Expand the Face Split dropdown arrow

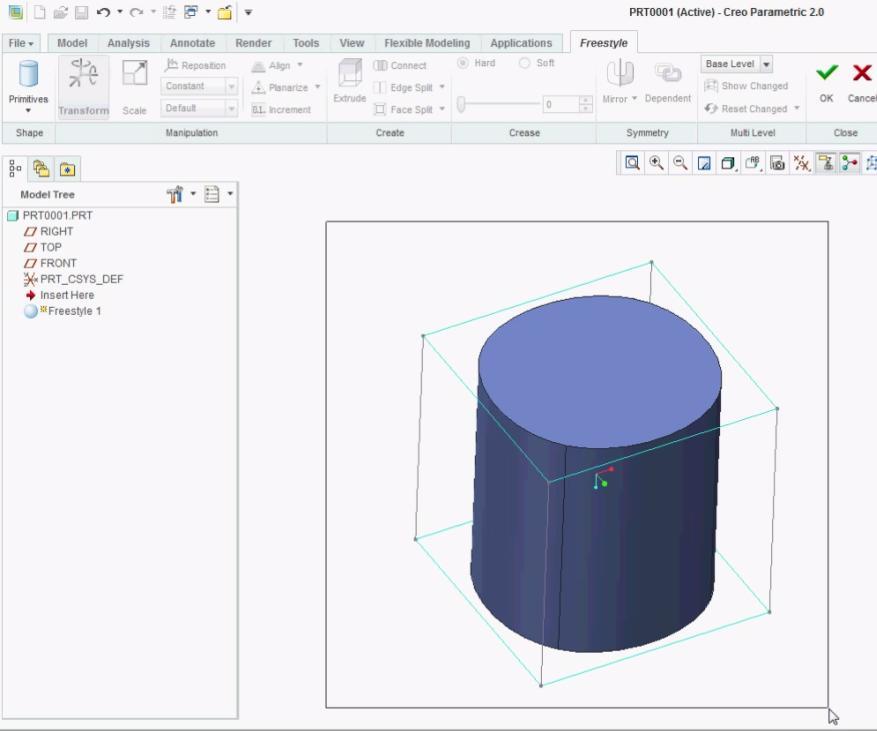tap(442, 109)
